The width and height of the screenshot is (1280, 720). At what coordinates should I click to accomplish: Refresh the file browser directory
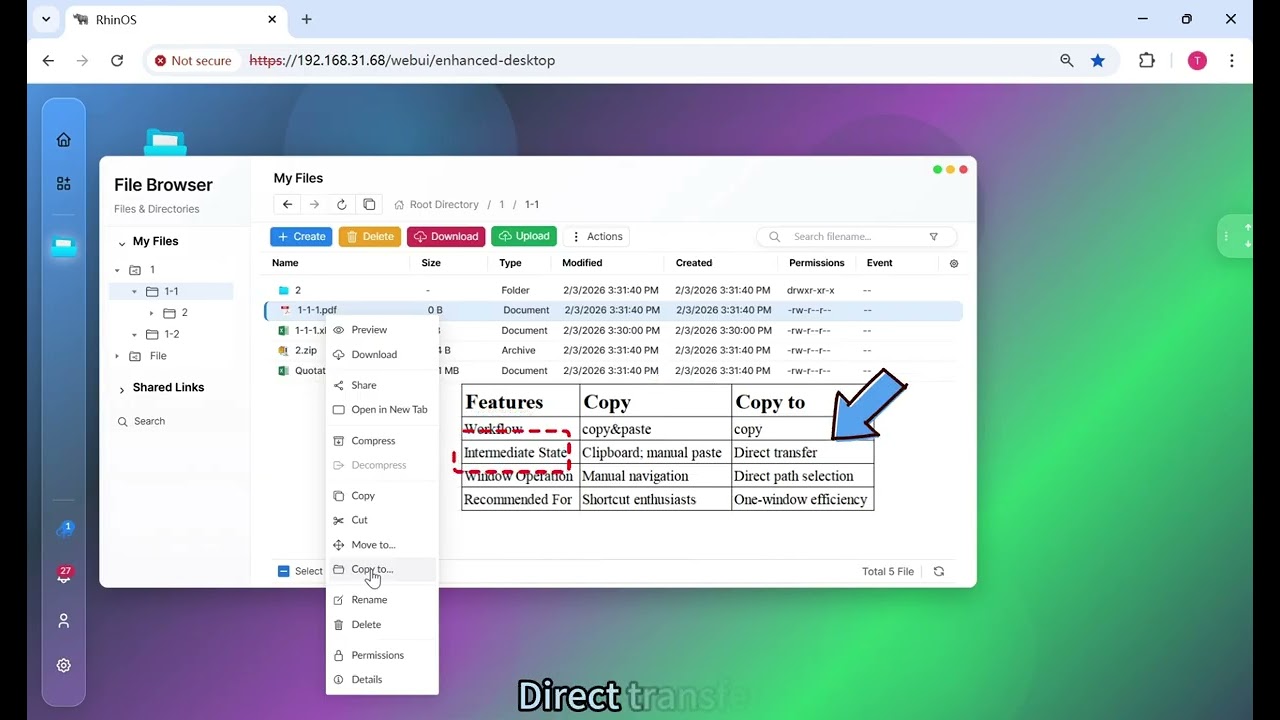point(341,204)
